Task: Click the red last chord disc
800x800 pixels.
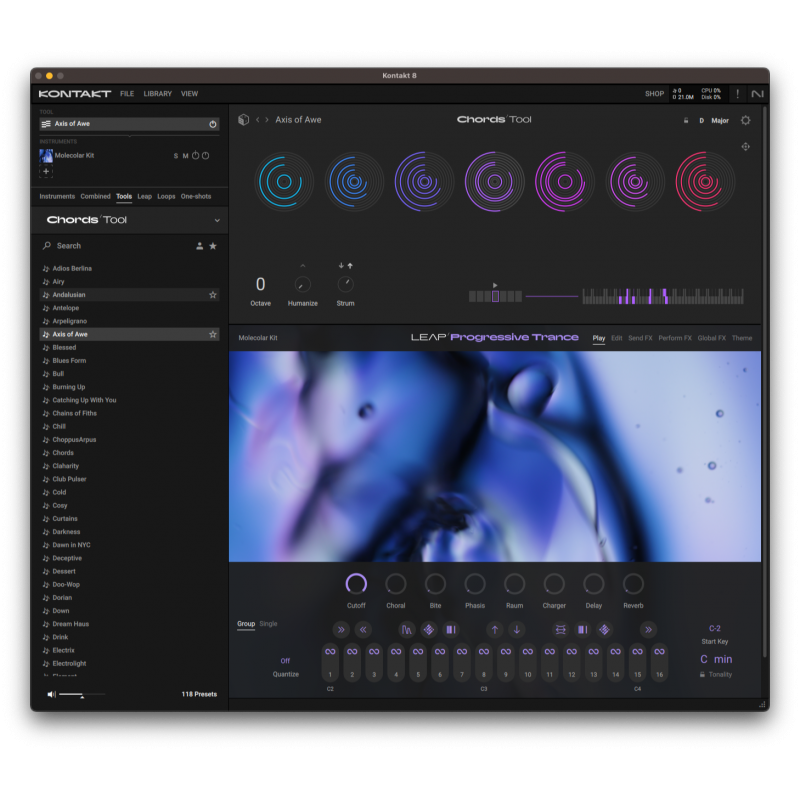Action: [705, 182]
